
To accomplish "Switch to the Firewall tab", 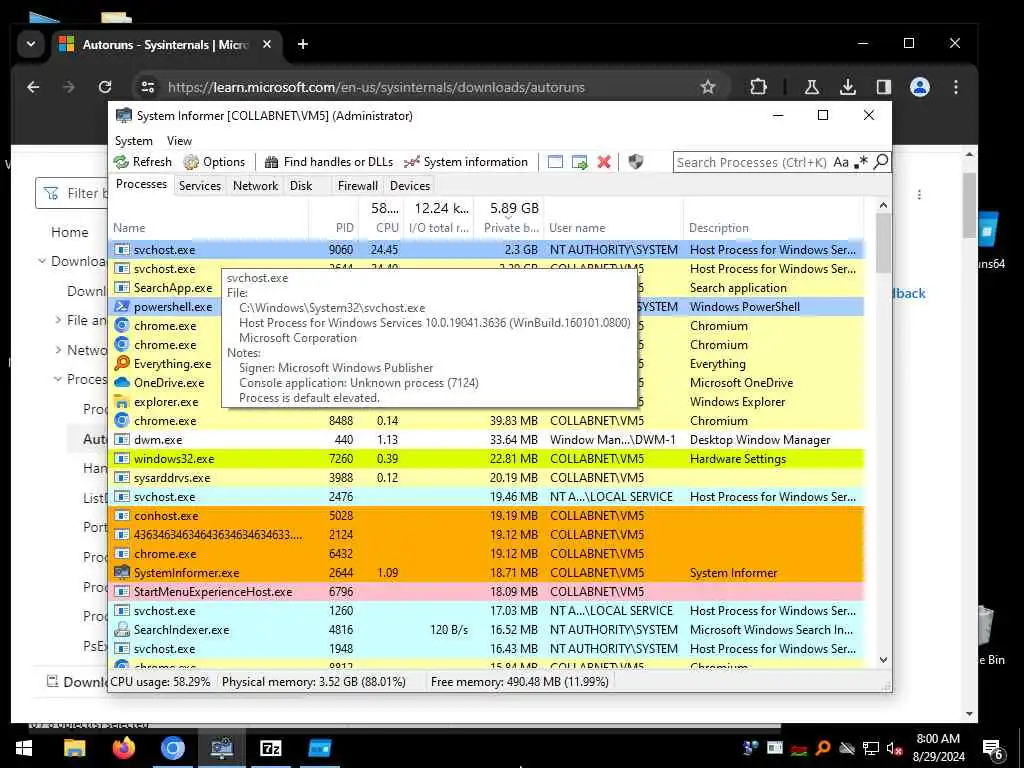I will pos(357,185).
